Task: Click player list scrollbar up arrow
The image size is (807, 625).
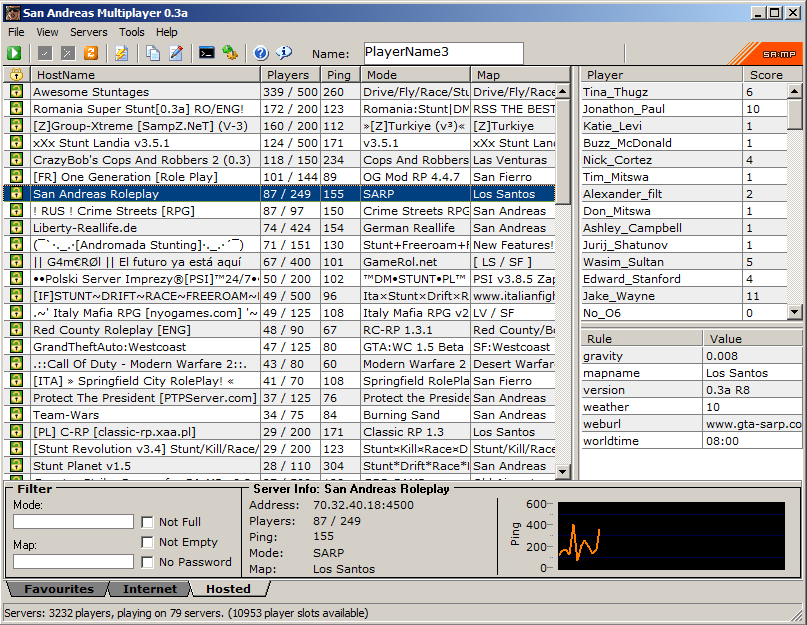Action: 795,92
